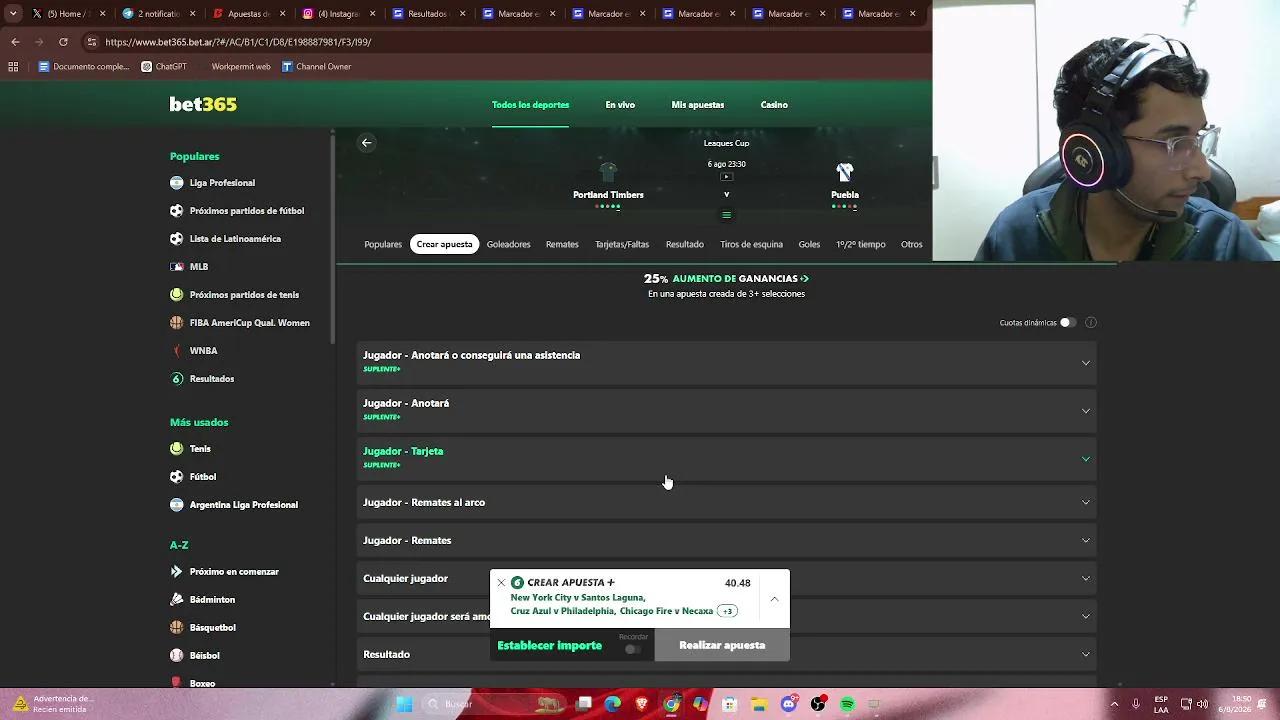Click the Portland Timbers jersey icon
The height and width of the screenshot is (720, 1280).
(x=608, y=172)
